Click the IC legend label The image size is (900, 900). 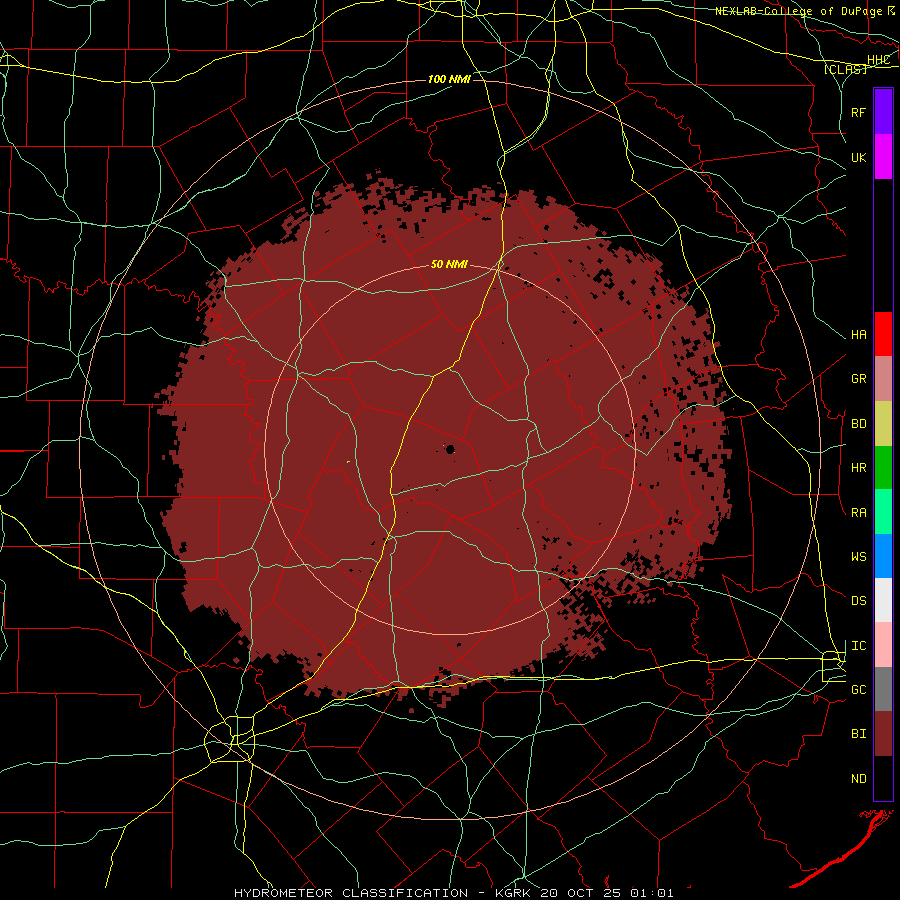[x=859, y=646]
